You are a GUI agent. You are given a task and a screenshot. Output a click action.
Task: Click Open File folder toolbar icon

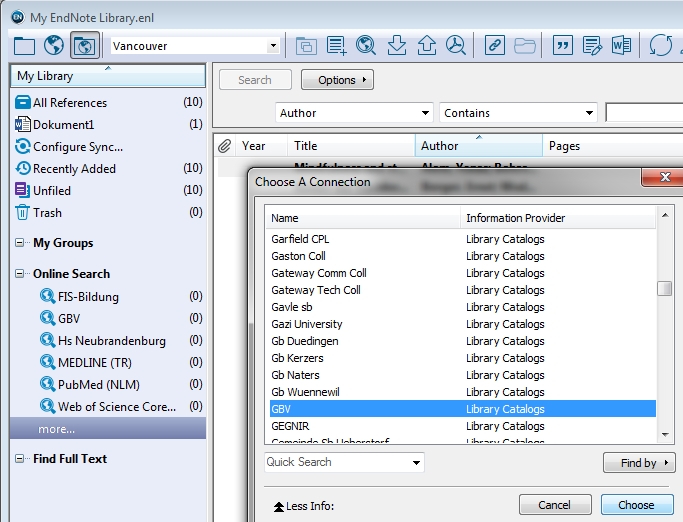pos(524,45)
